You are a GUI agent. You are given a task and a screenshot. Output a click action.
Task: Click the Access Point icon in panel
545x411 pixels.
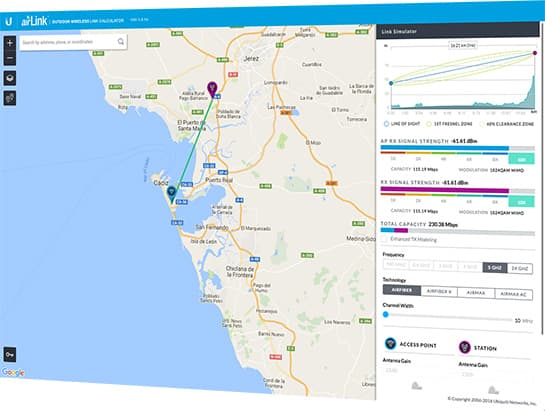click(x=391, y=344)
